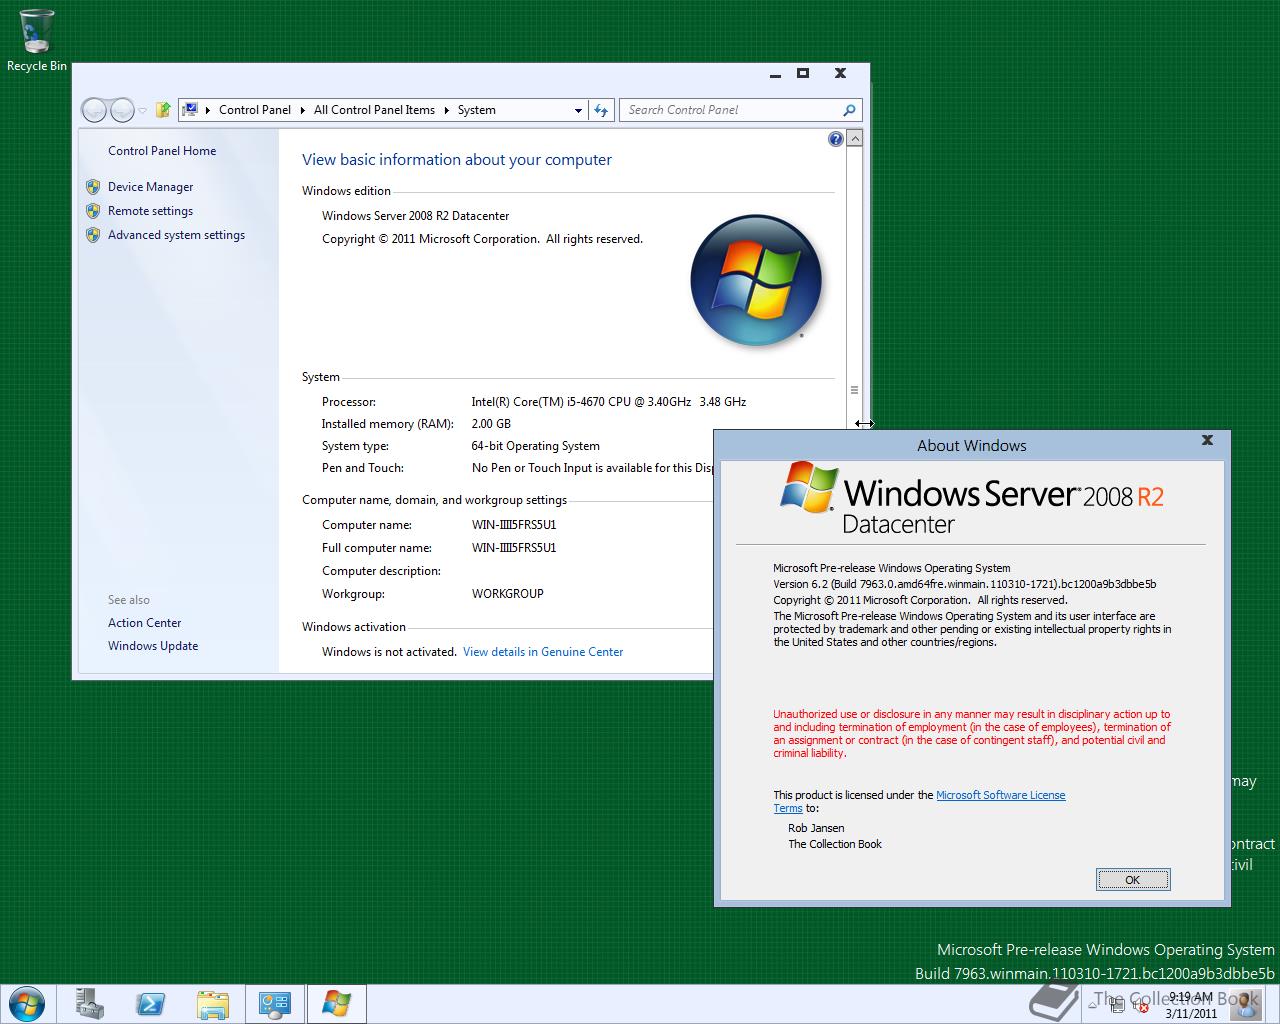Click the Device Manager shield icon
Image resolution: width=1280 pixels, height=1024 pixels.
(x=93, y=187)
